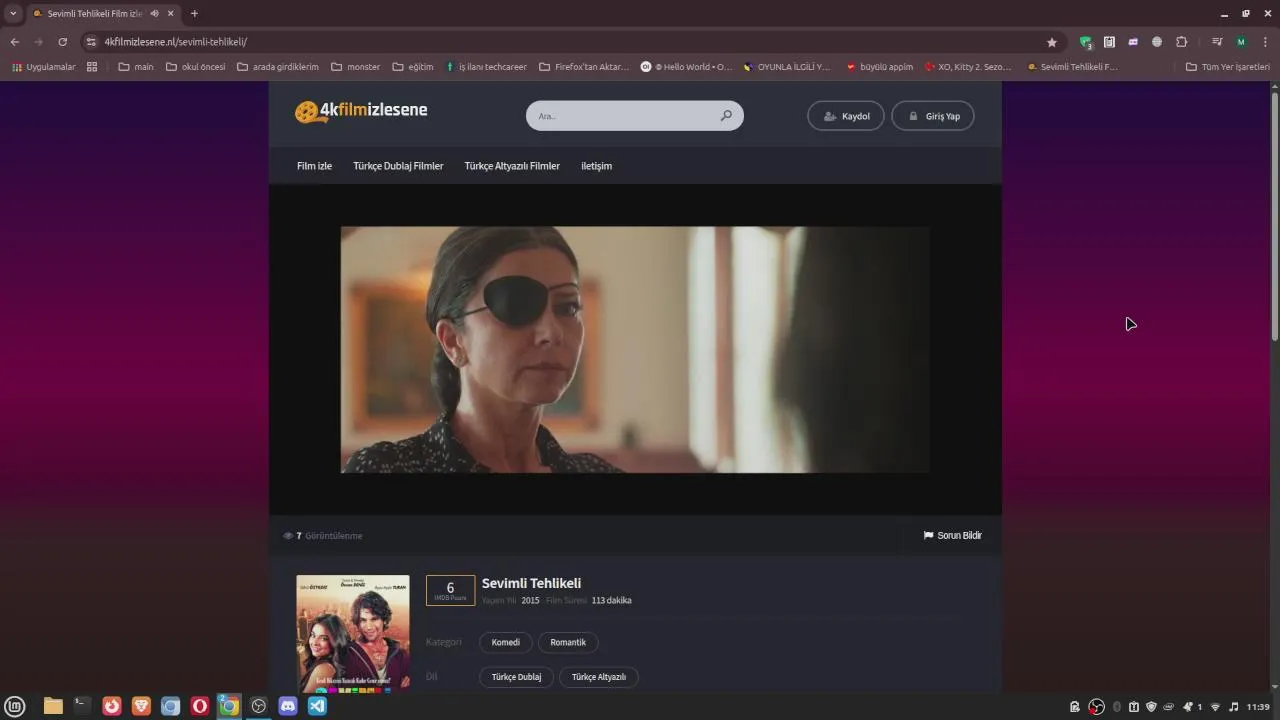1280x720 pixels.
Task: Click the green shield extension icon
Action: (1085, 42)
